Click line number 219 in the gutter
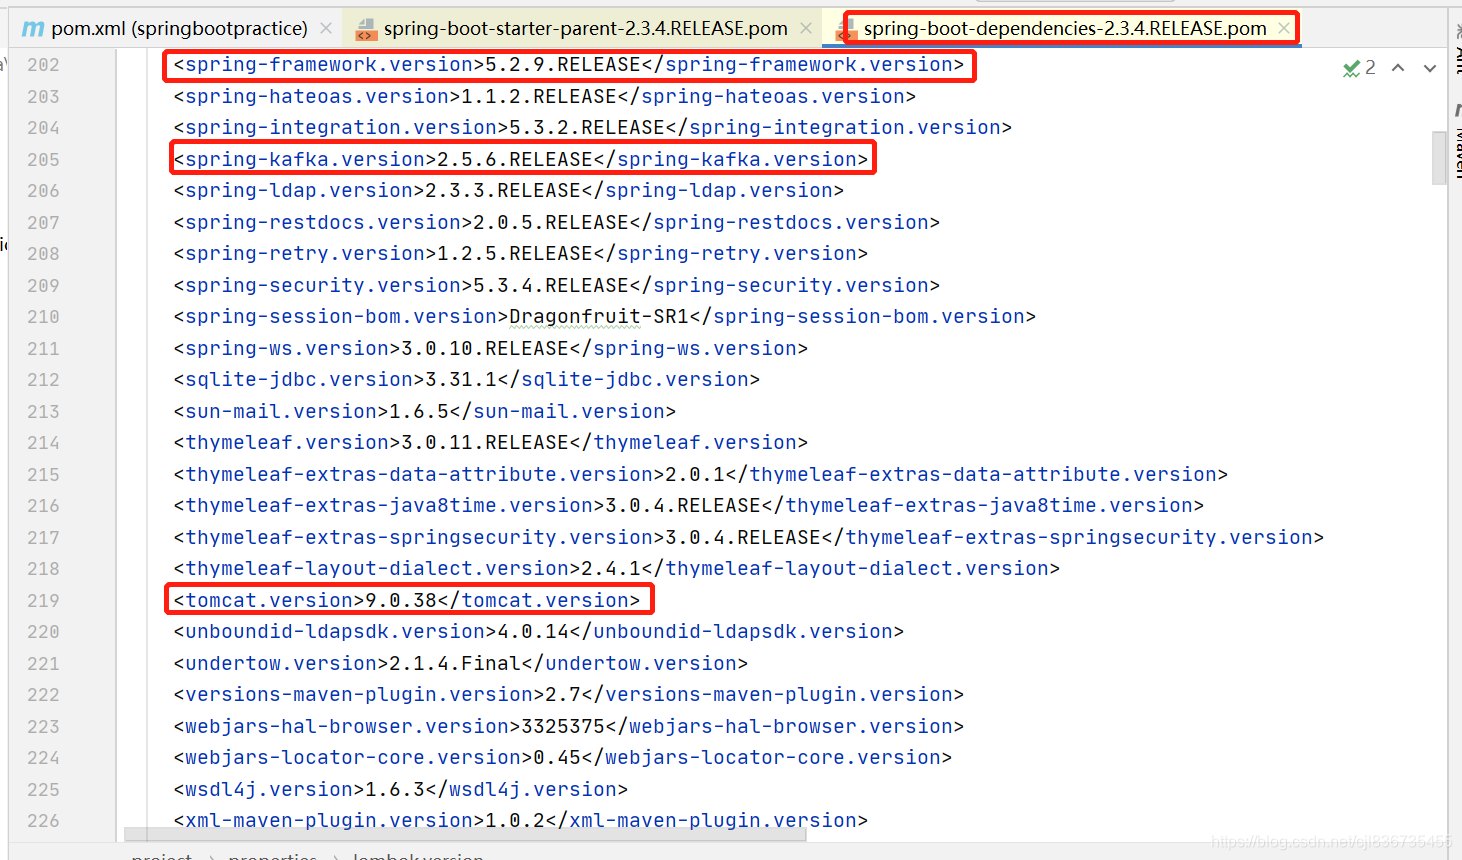 (x=43, y=601)
